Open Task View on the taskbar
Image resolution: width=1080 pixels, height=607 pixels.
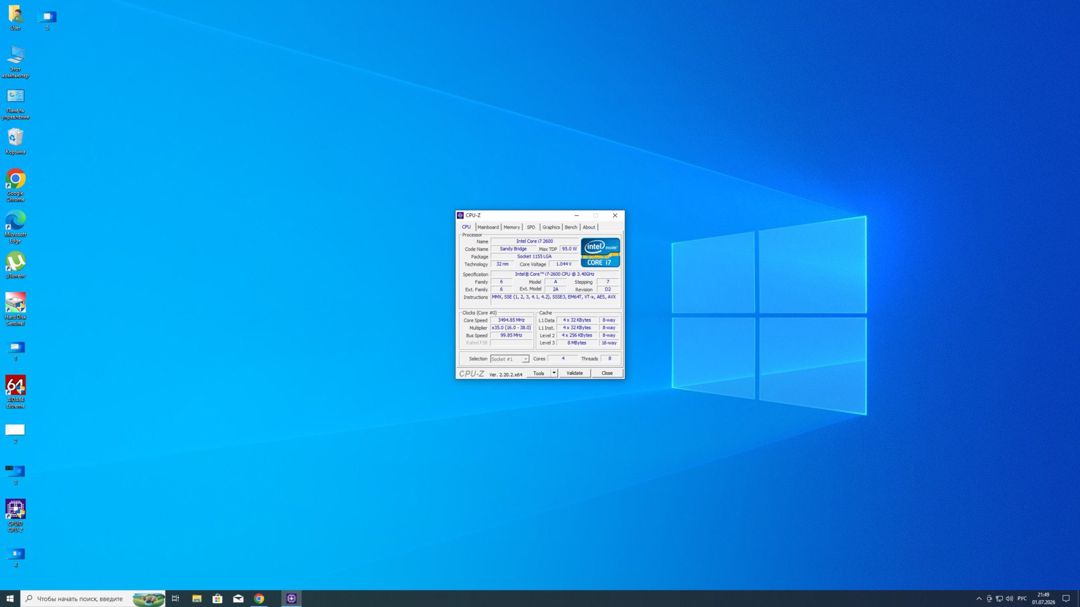point(175,599)
